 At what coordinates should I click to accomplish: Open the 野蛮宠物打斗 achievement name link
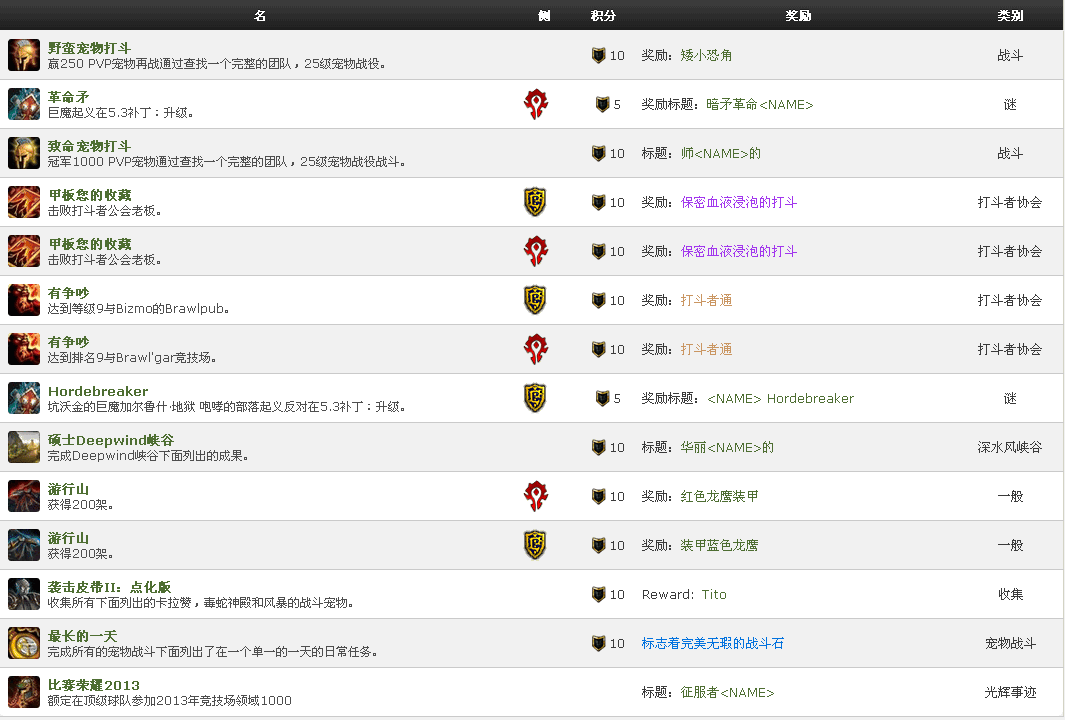[x=90, y=48]
